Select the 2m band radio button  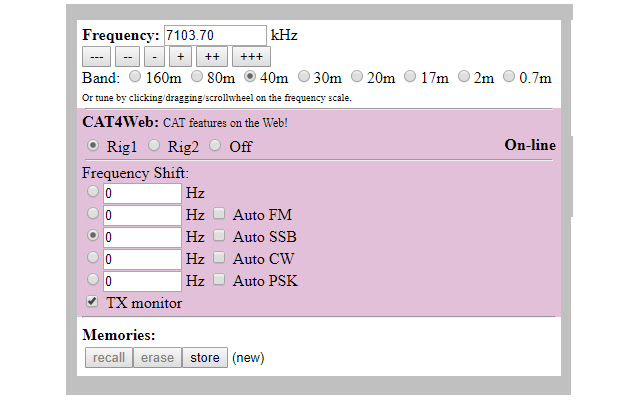(x=464, y=76)
